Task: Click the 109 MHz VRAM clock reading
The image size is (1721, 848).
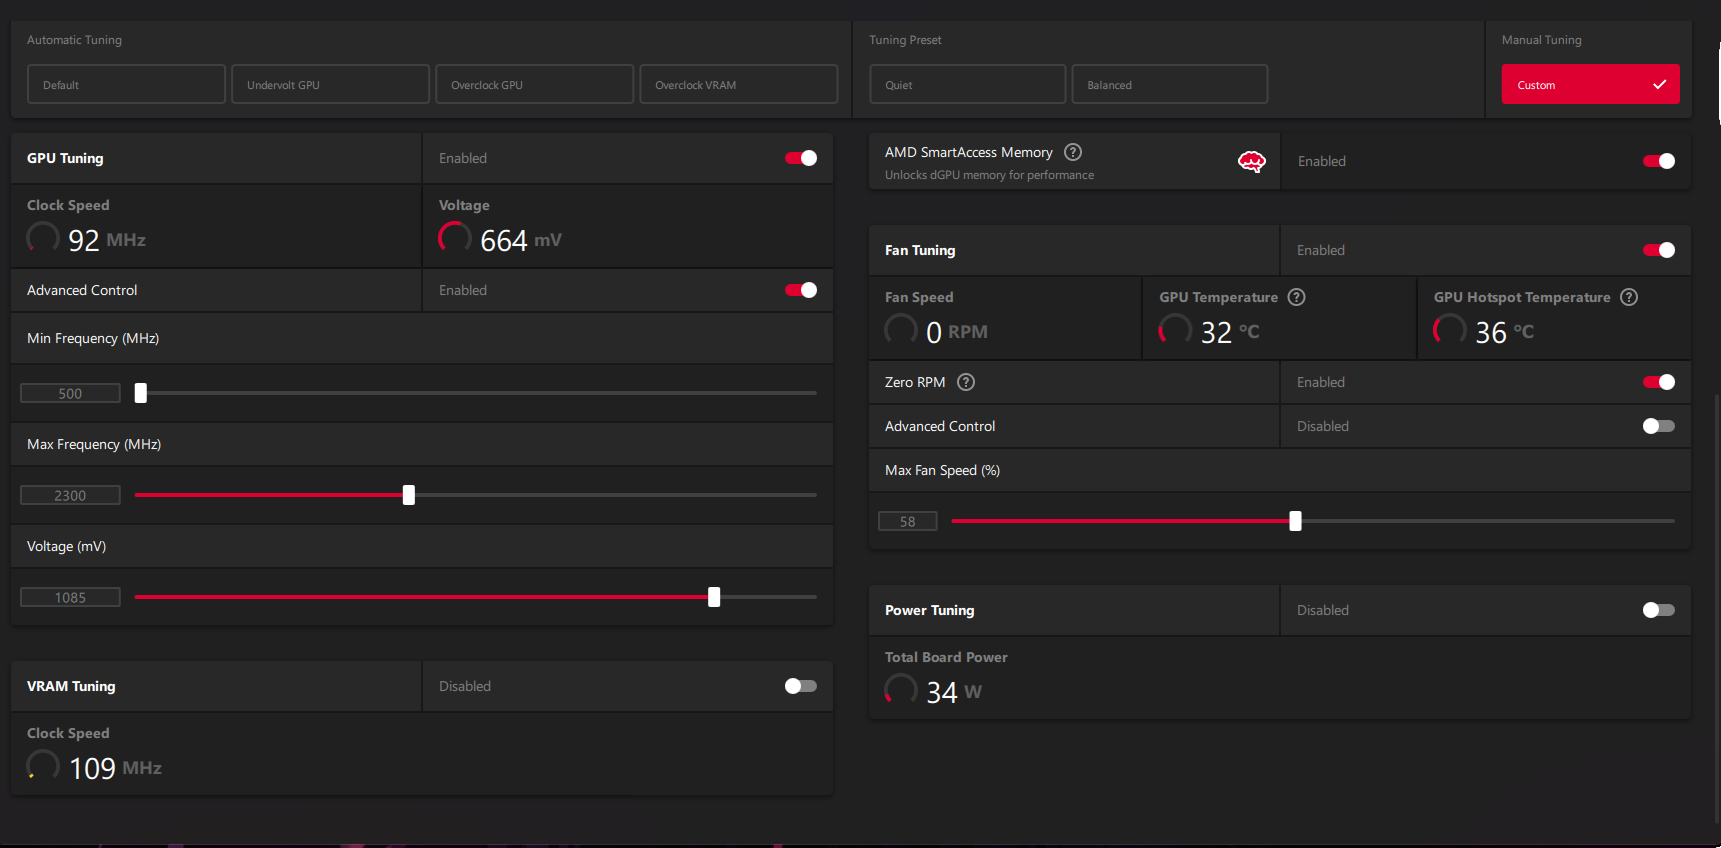Action: [x=115, y=768]
